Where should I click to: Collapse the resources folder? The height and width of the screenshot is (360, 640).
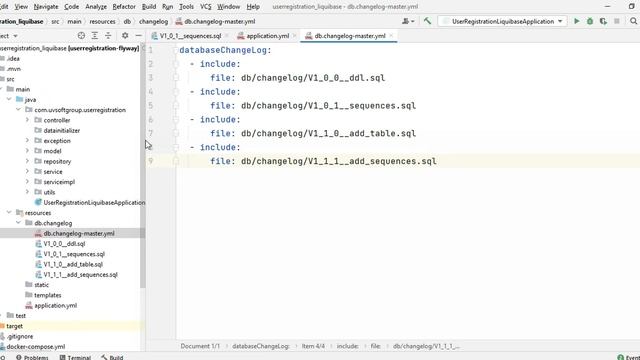pos(9,213)
